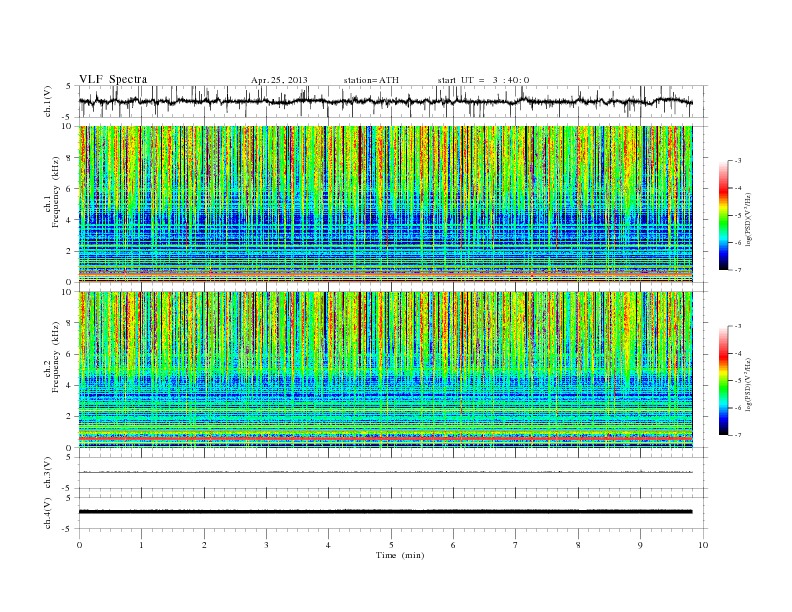
Task: Click the ch.2 spectrogram panel
Action: (385, 370)
